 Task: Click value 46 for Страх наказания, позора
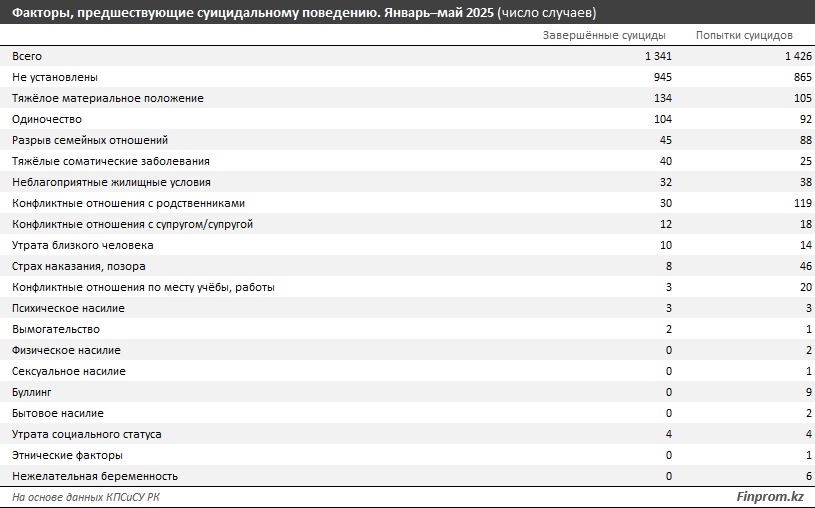[x=806, y=266]
